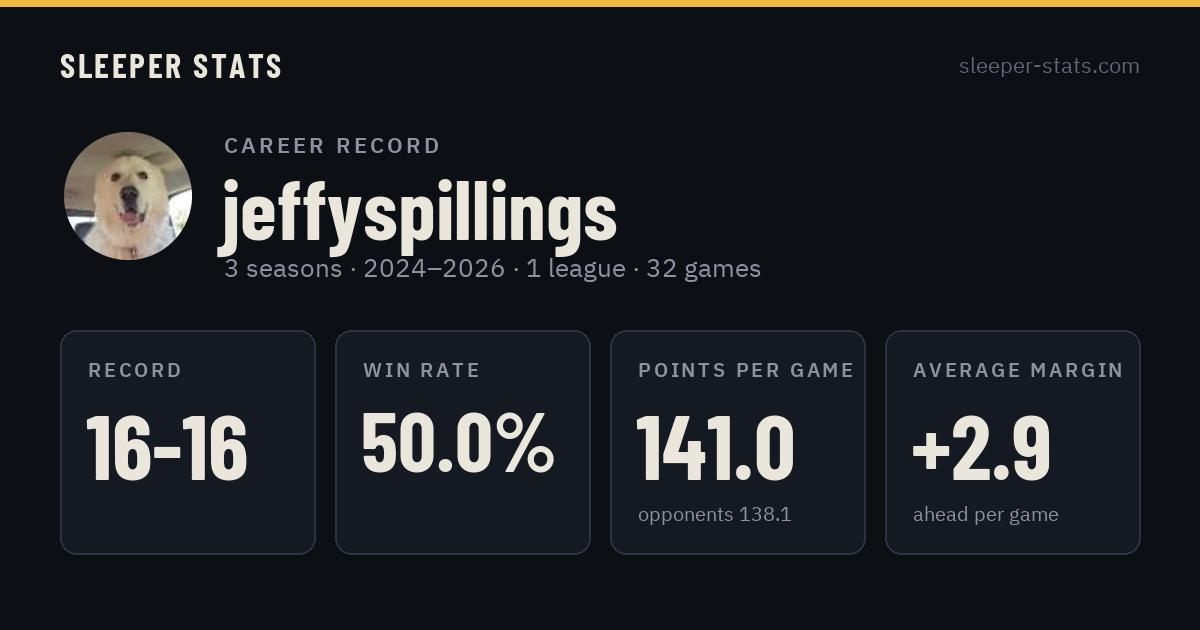
Task: Click the ahead per game caption
Action: point(985,516)
